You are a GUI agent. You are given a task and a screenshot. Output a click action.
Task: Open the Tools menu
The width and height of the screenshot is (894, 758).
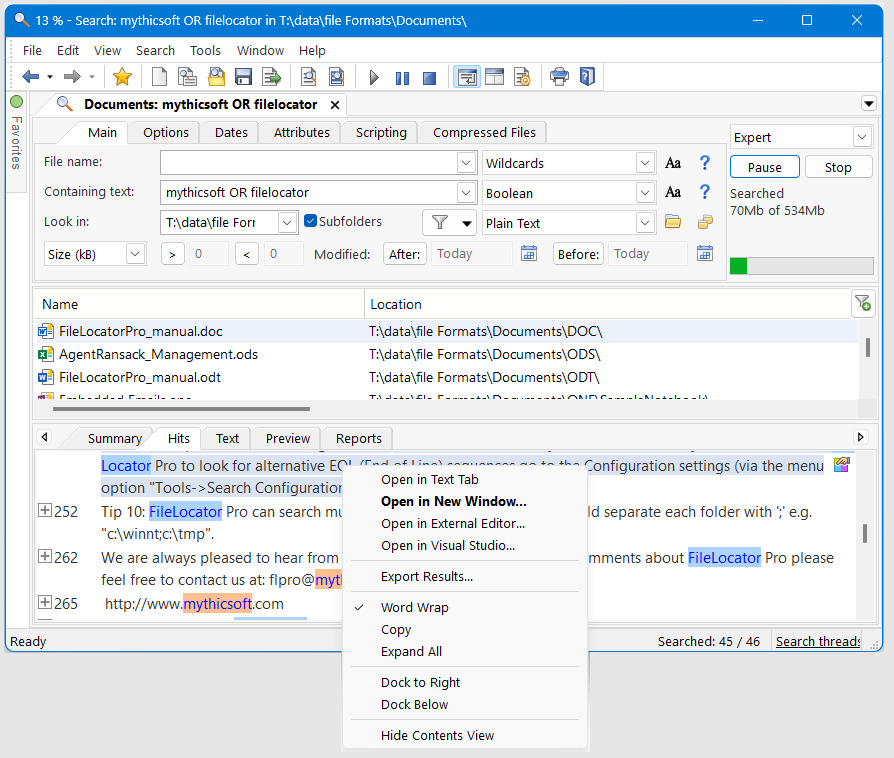pyautogui.click(x=205, y=51)
